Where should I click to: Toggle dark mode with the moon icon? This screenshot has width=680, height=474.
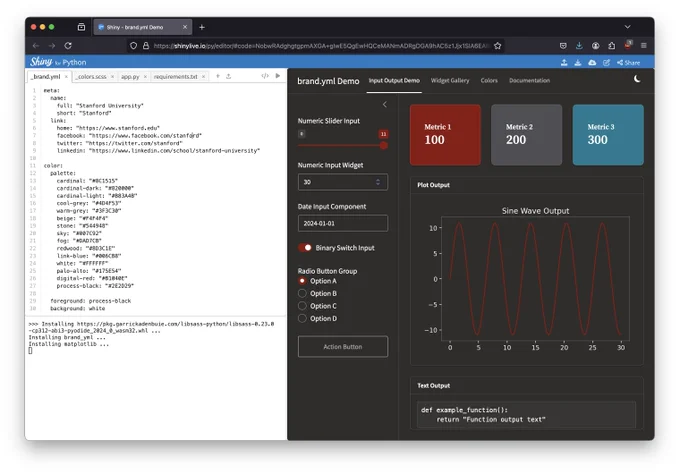click(x=637, y=79)
